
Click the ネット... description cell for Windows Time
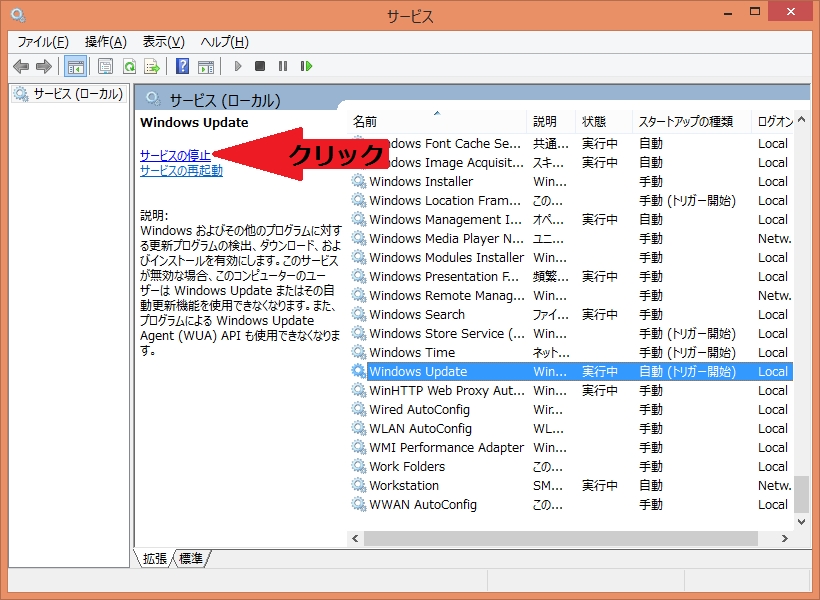tap(551, 353)
